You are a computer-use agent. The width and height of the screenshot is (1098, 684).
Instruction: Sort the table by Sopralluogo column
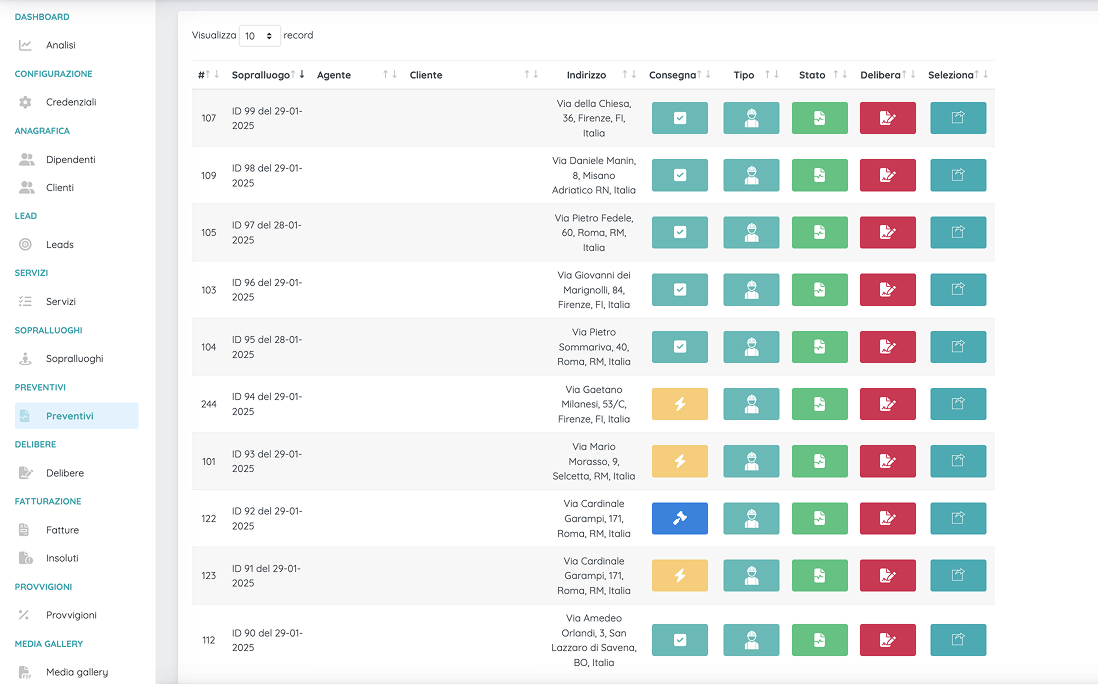261,75
